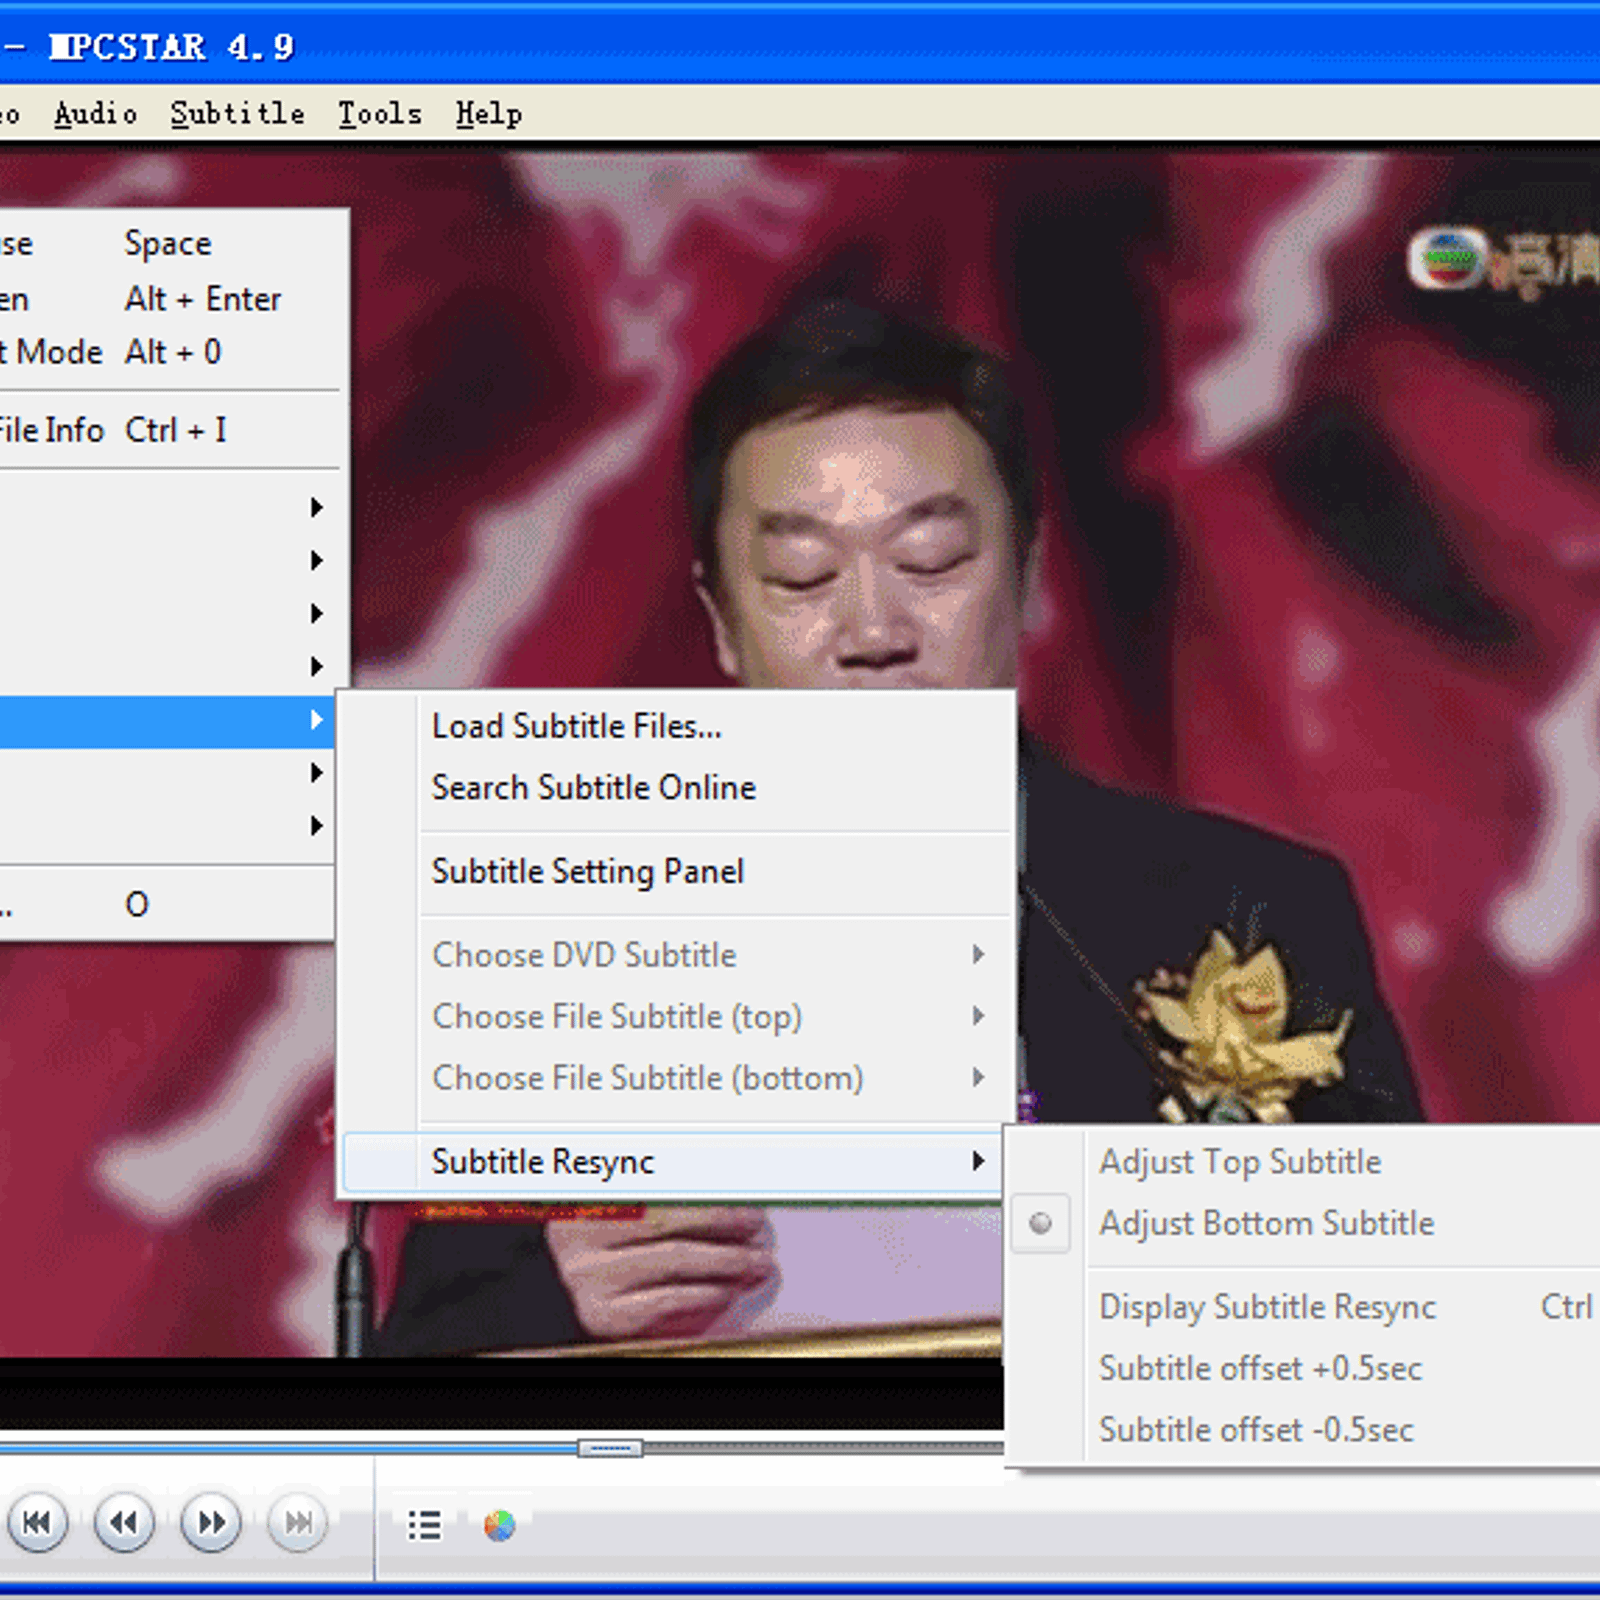Click the menu row with shortcut O
Viewport: 1600px width, 1600px height.
[167, 904]
